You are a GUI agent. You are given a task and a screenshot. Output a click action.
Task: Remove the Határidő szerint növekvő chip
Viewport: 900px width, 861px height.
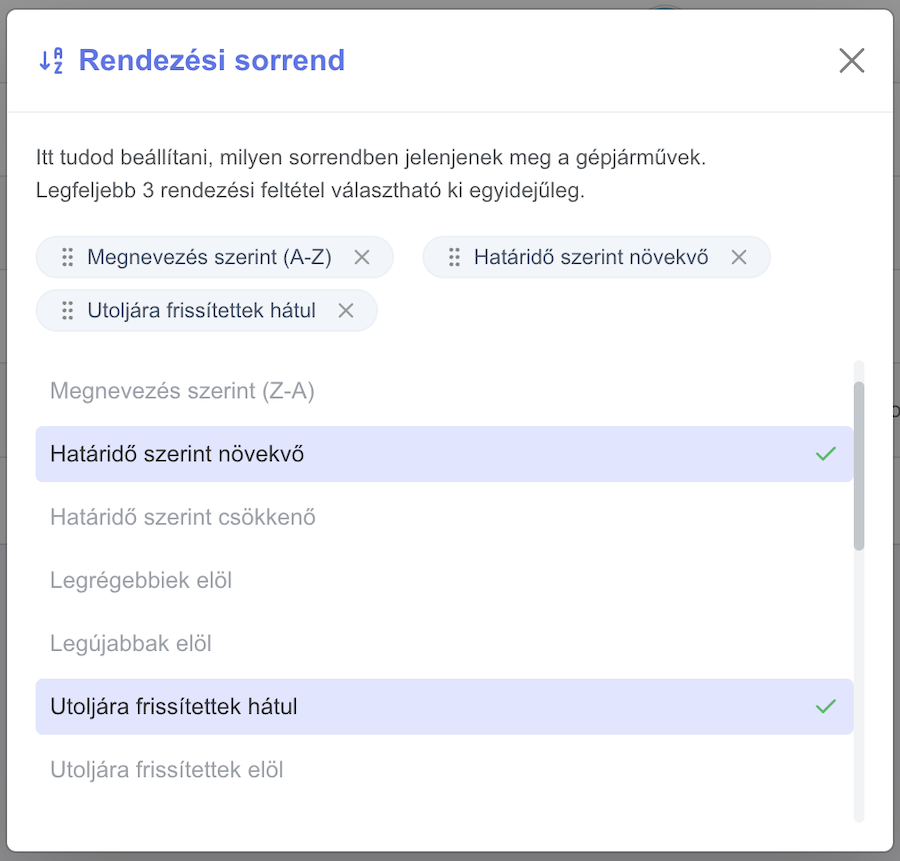point(739,257)
